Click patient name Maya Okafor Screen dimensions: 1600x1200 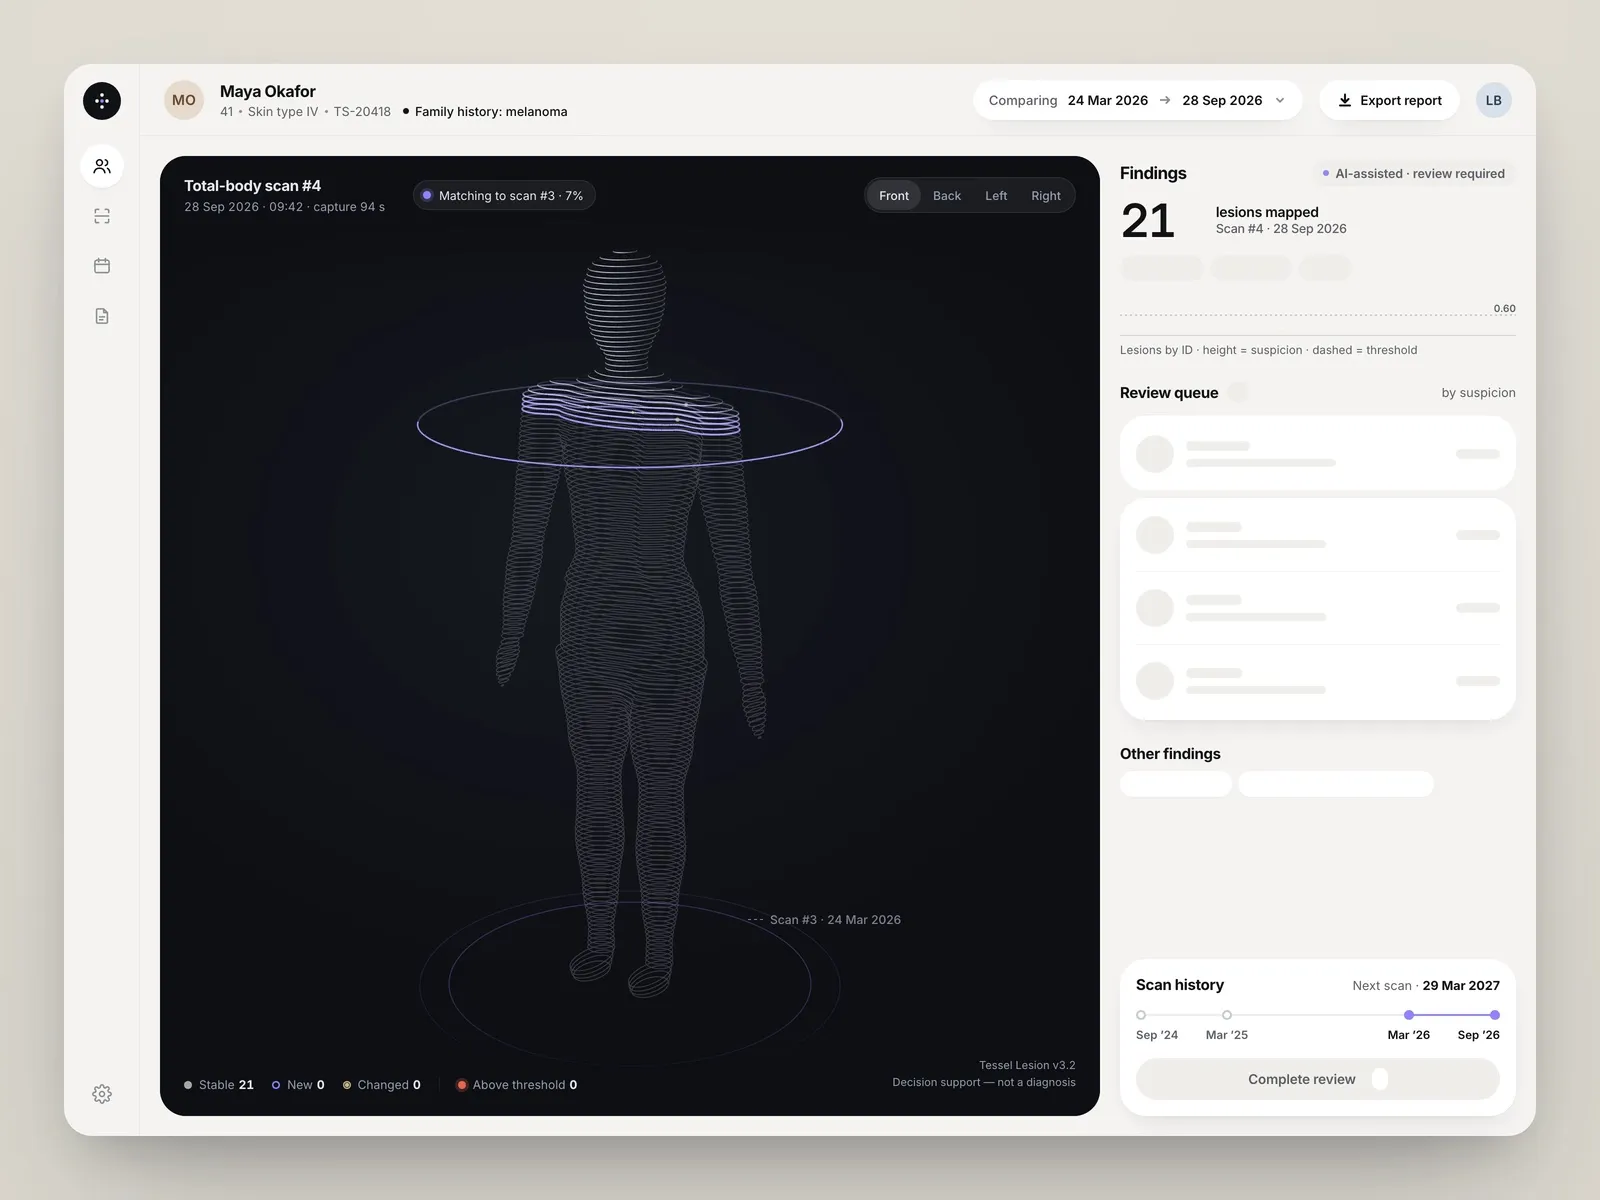[267, 91]
